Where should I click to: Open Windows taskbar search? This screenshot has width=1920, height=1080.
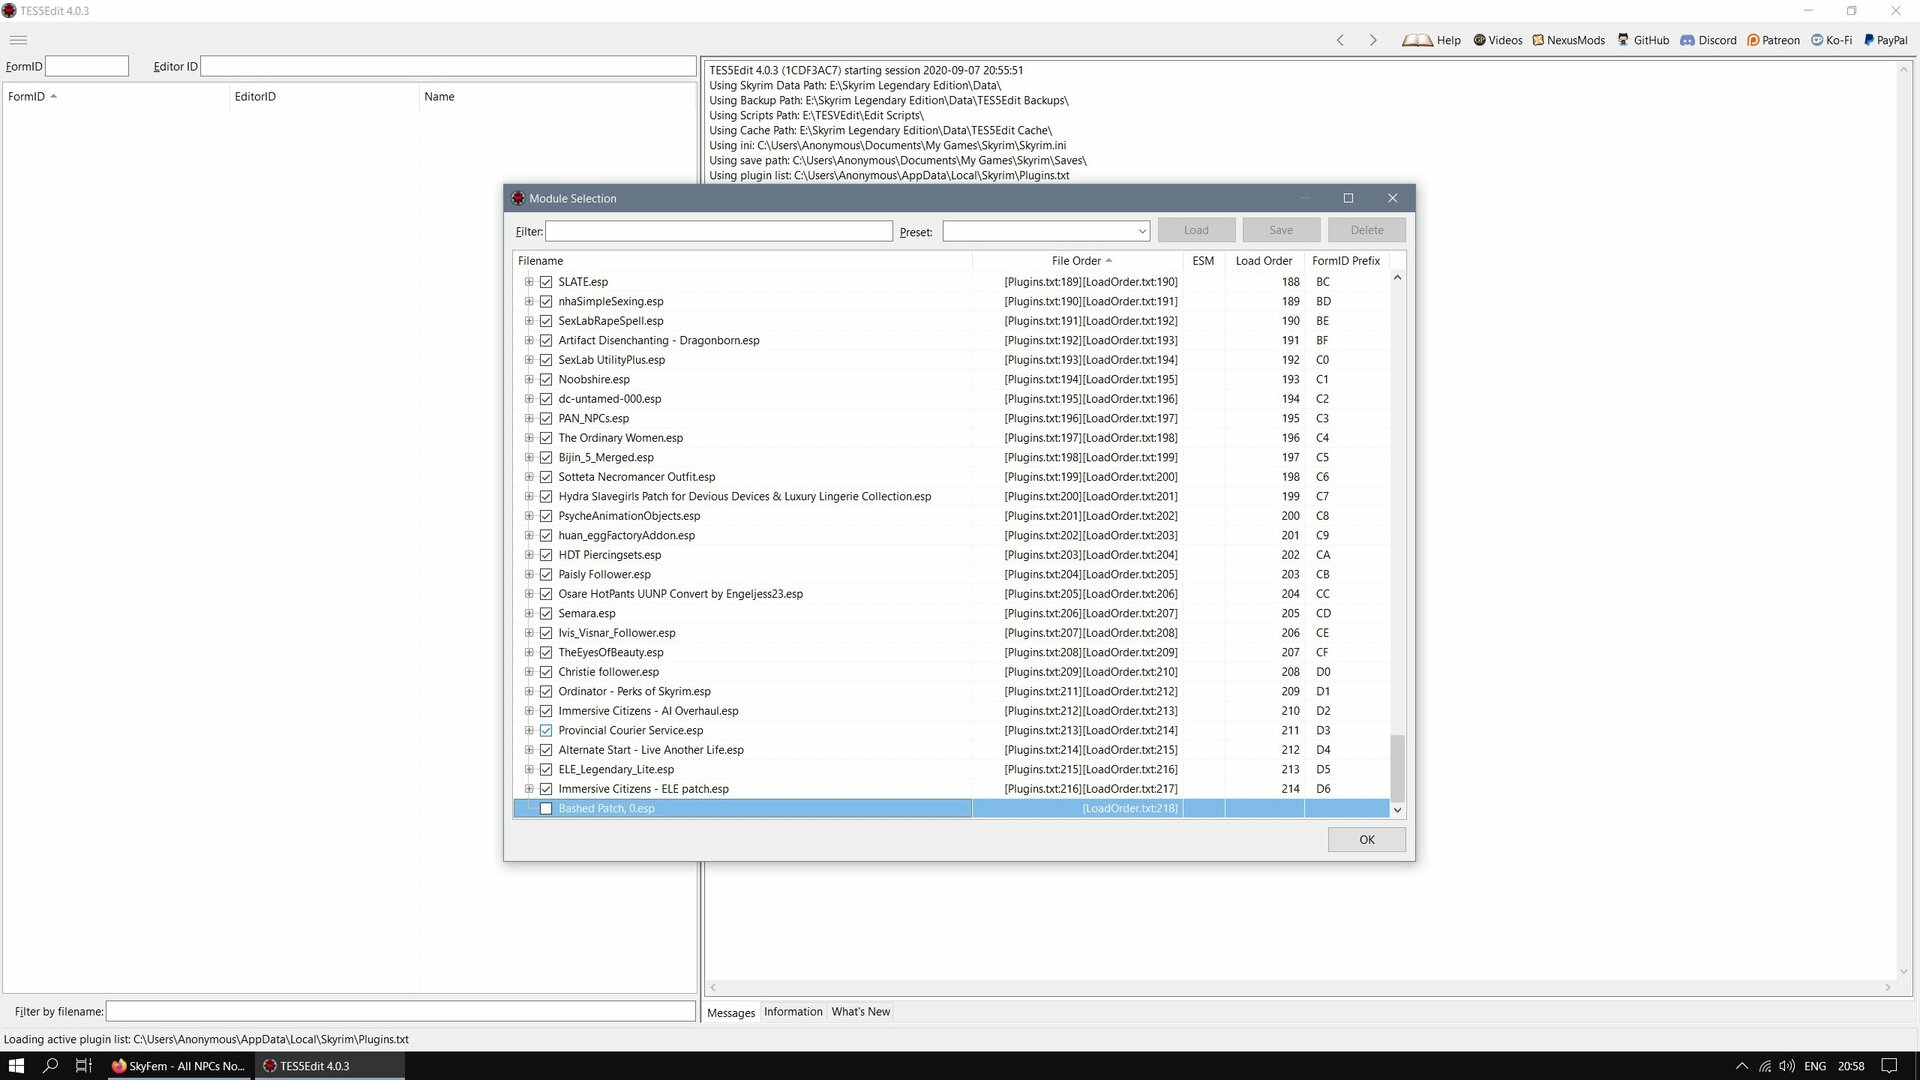[50, 1066]
